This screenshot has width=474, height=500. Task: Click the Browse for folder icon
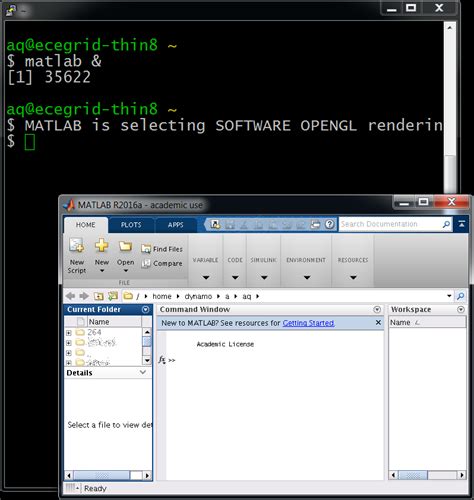(x=113, y=296)
